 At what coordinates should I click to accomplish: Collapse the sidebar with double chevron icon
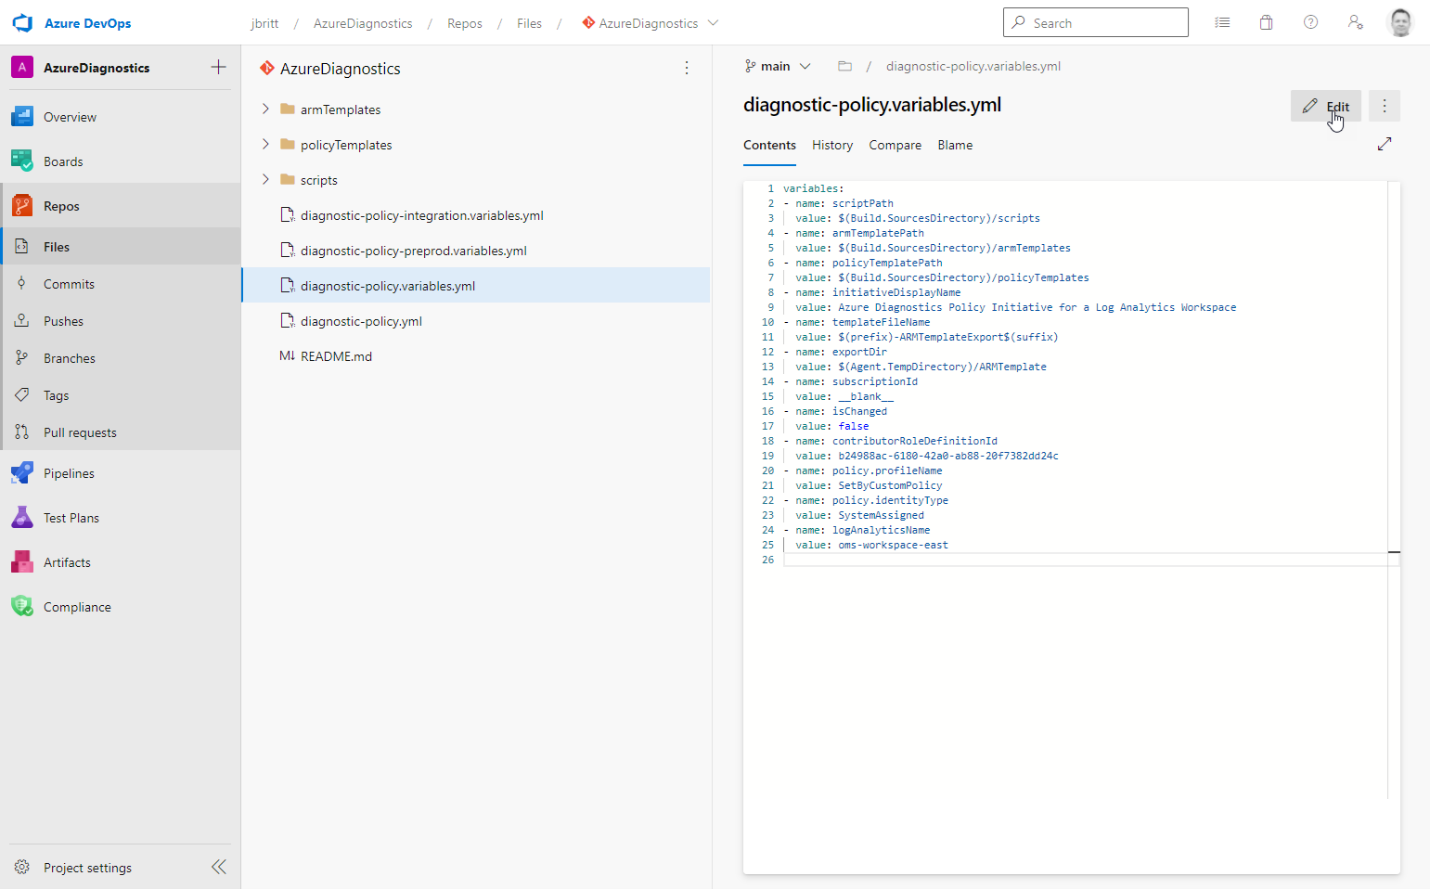tap(219, 867)
